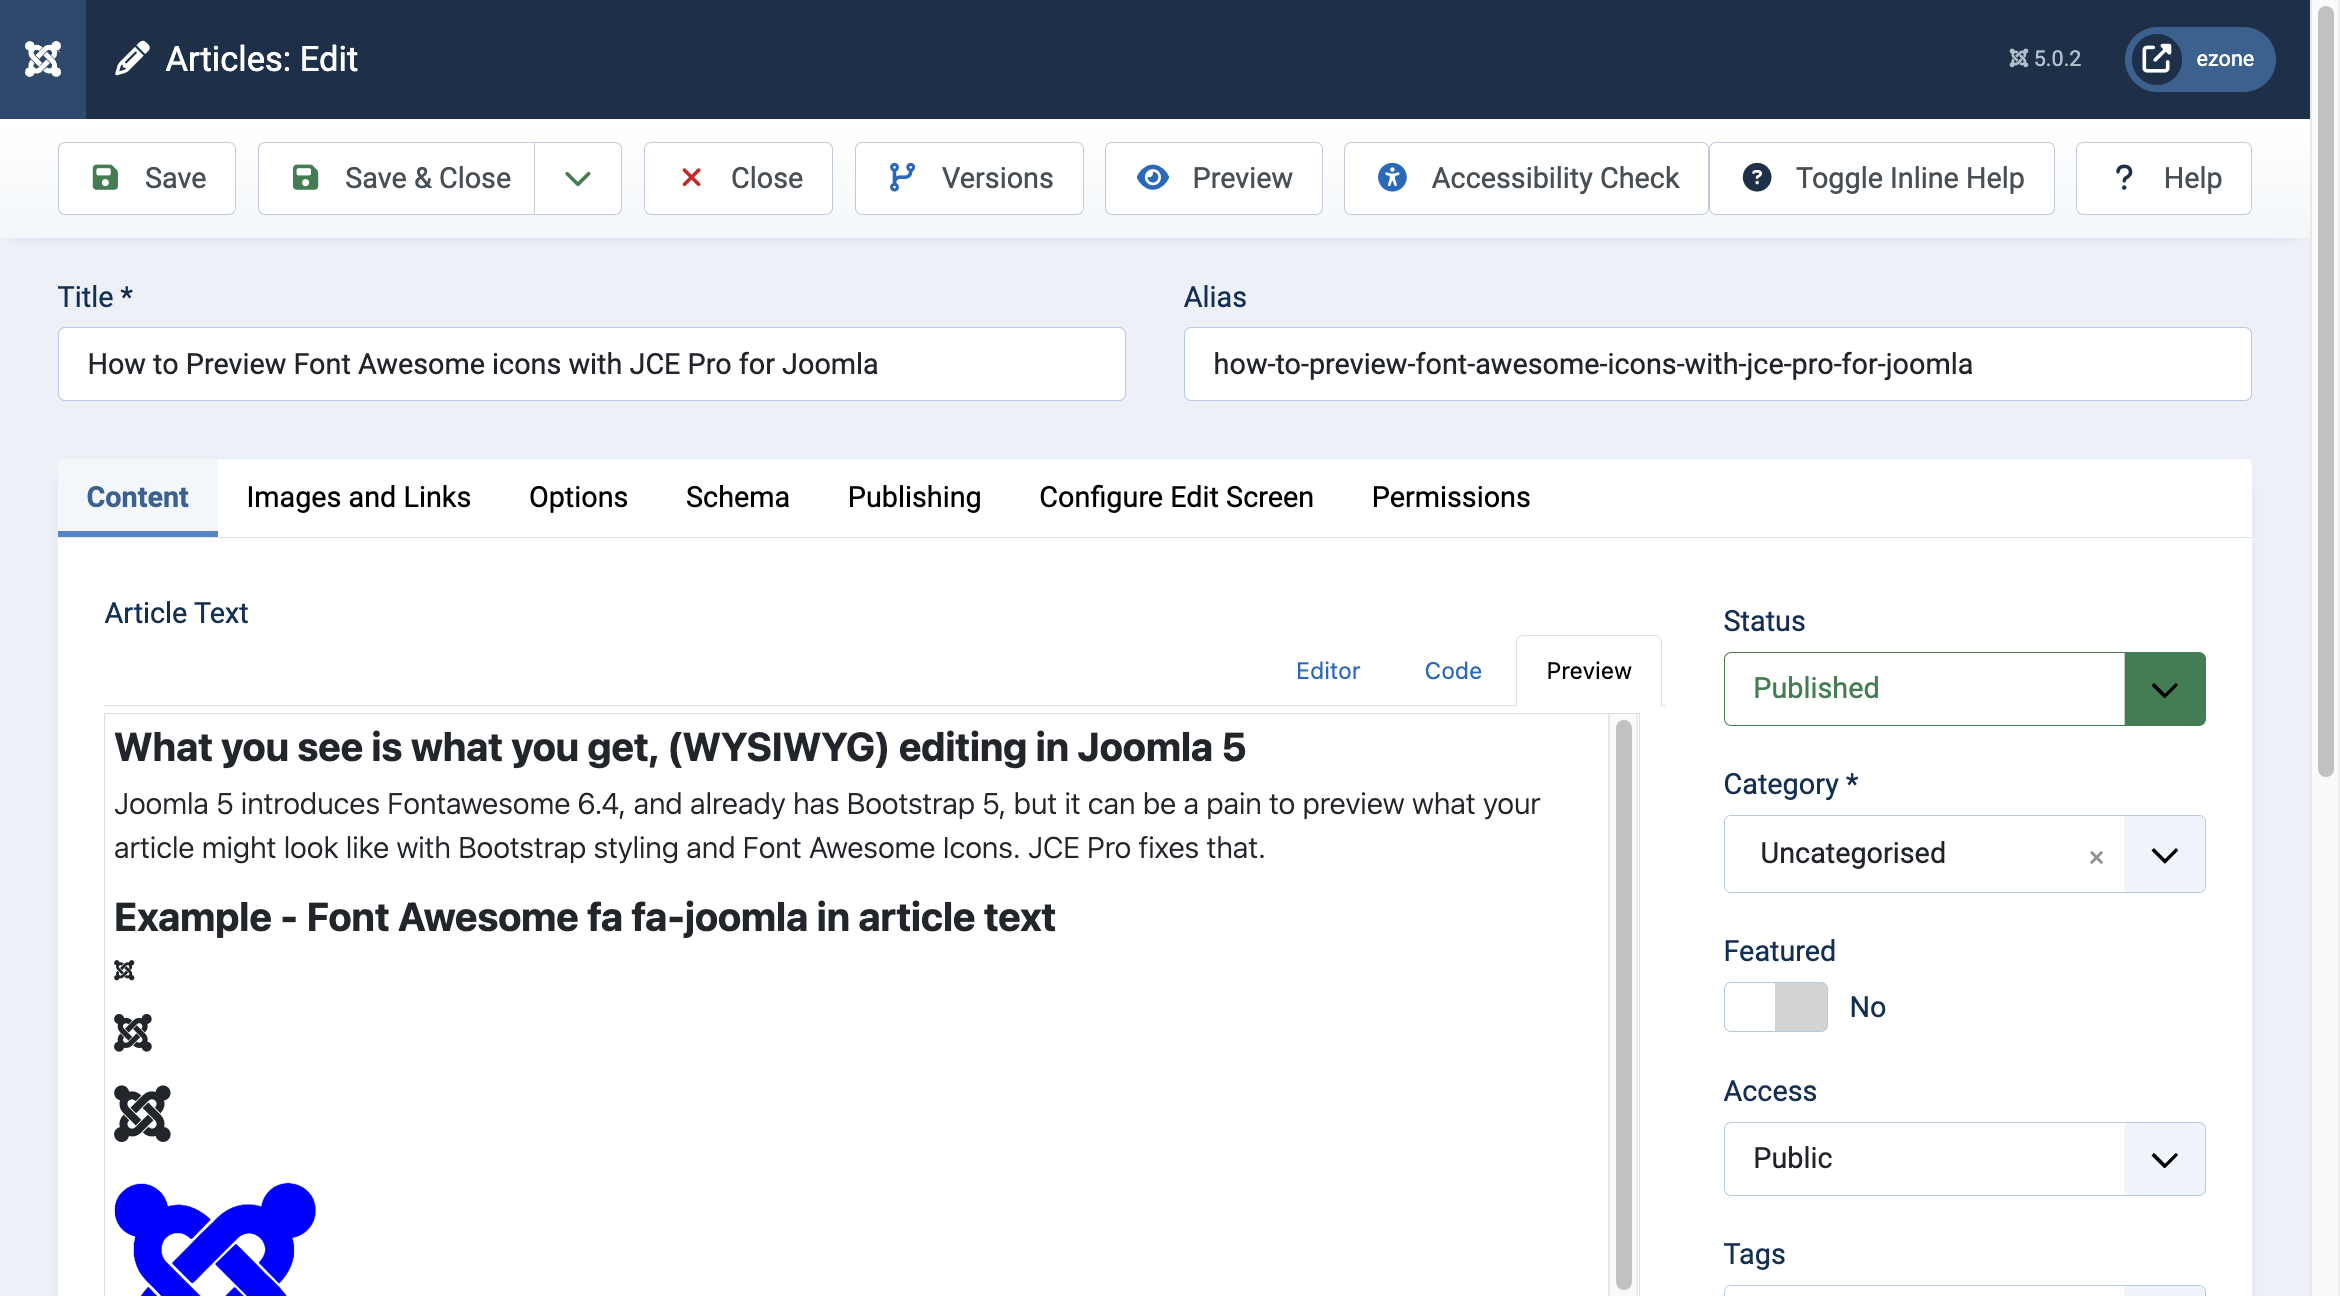Click the Joomla logo in the top bar
The height and width of the screenshot is (1296, 2340).
[x=44, y=59]
